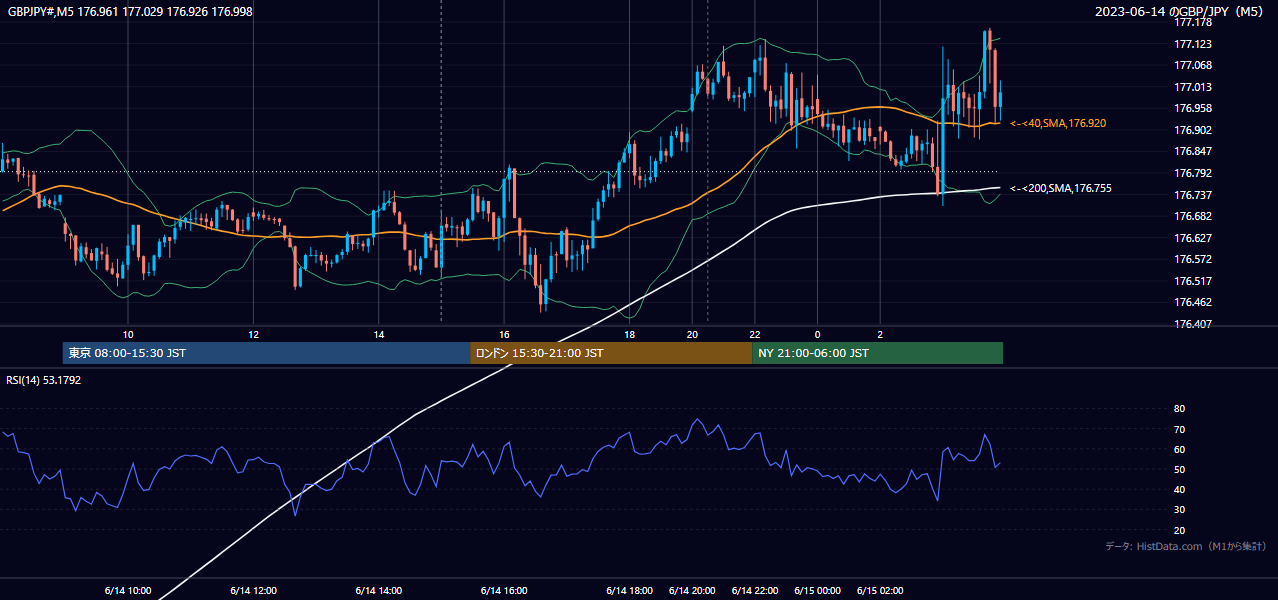Click hour 2 on the price chart time axis

[x=880, y=334]
